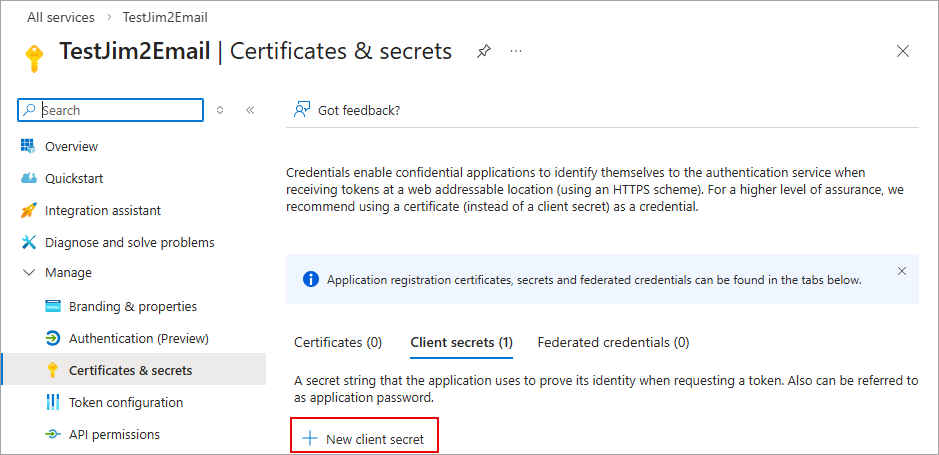Collapse the sidebar with double-chevron button

click(x=250, y=110)
